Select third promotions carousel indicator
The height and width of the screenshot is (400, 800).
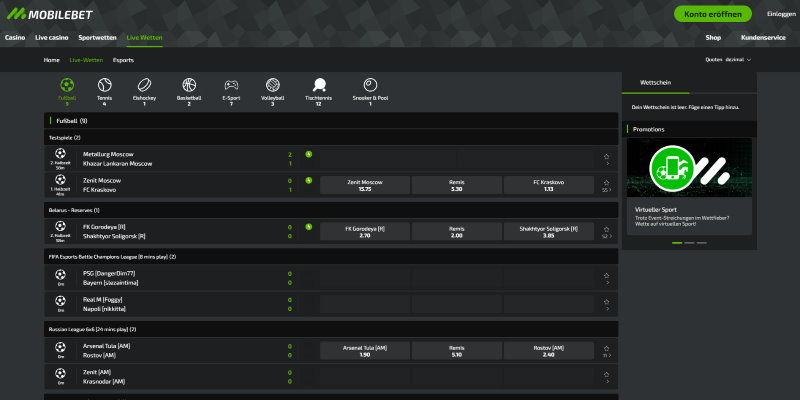[x=702, y=243]
